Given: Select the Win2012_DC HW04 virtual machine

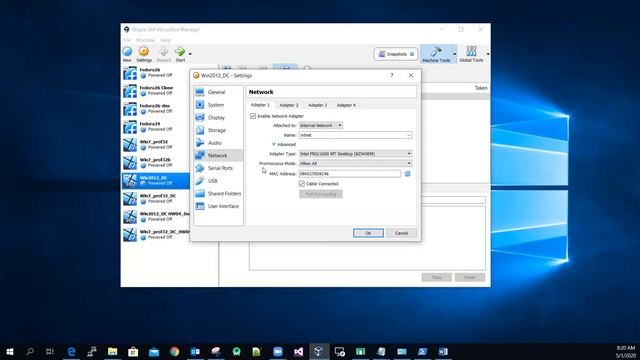Looking at the screenshot, I should [156, 216].
